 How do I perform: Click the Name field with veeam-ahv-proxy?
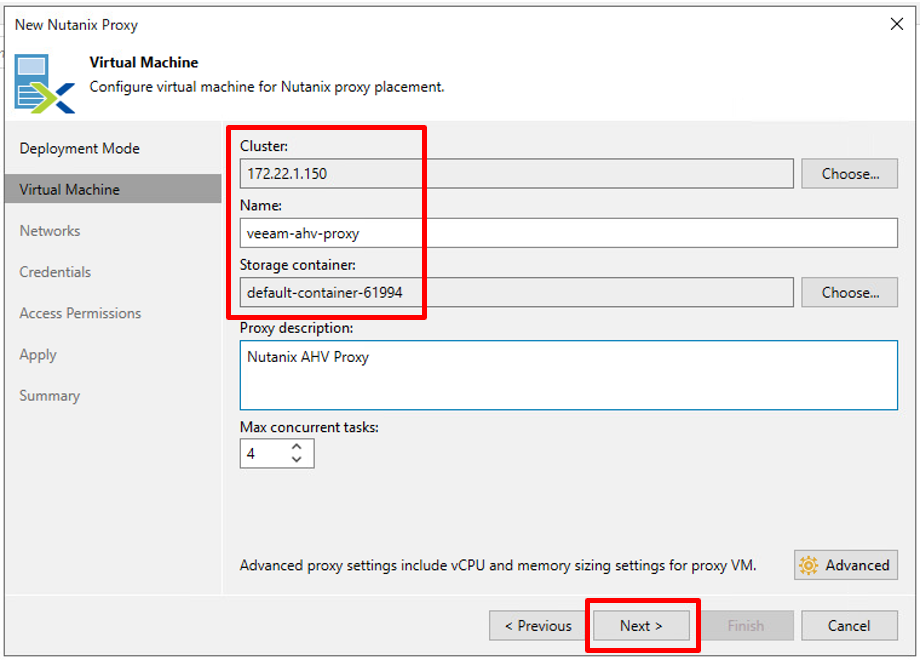point(569,233)
